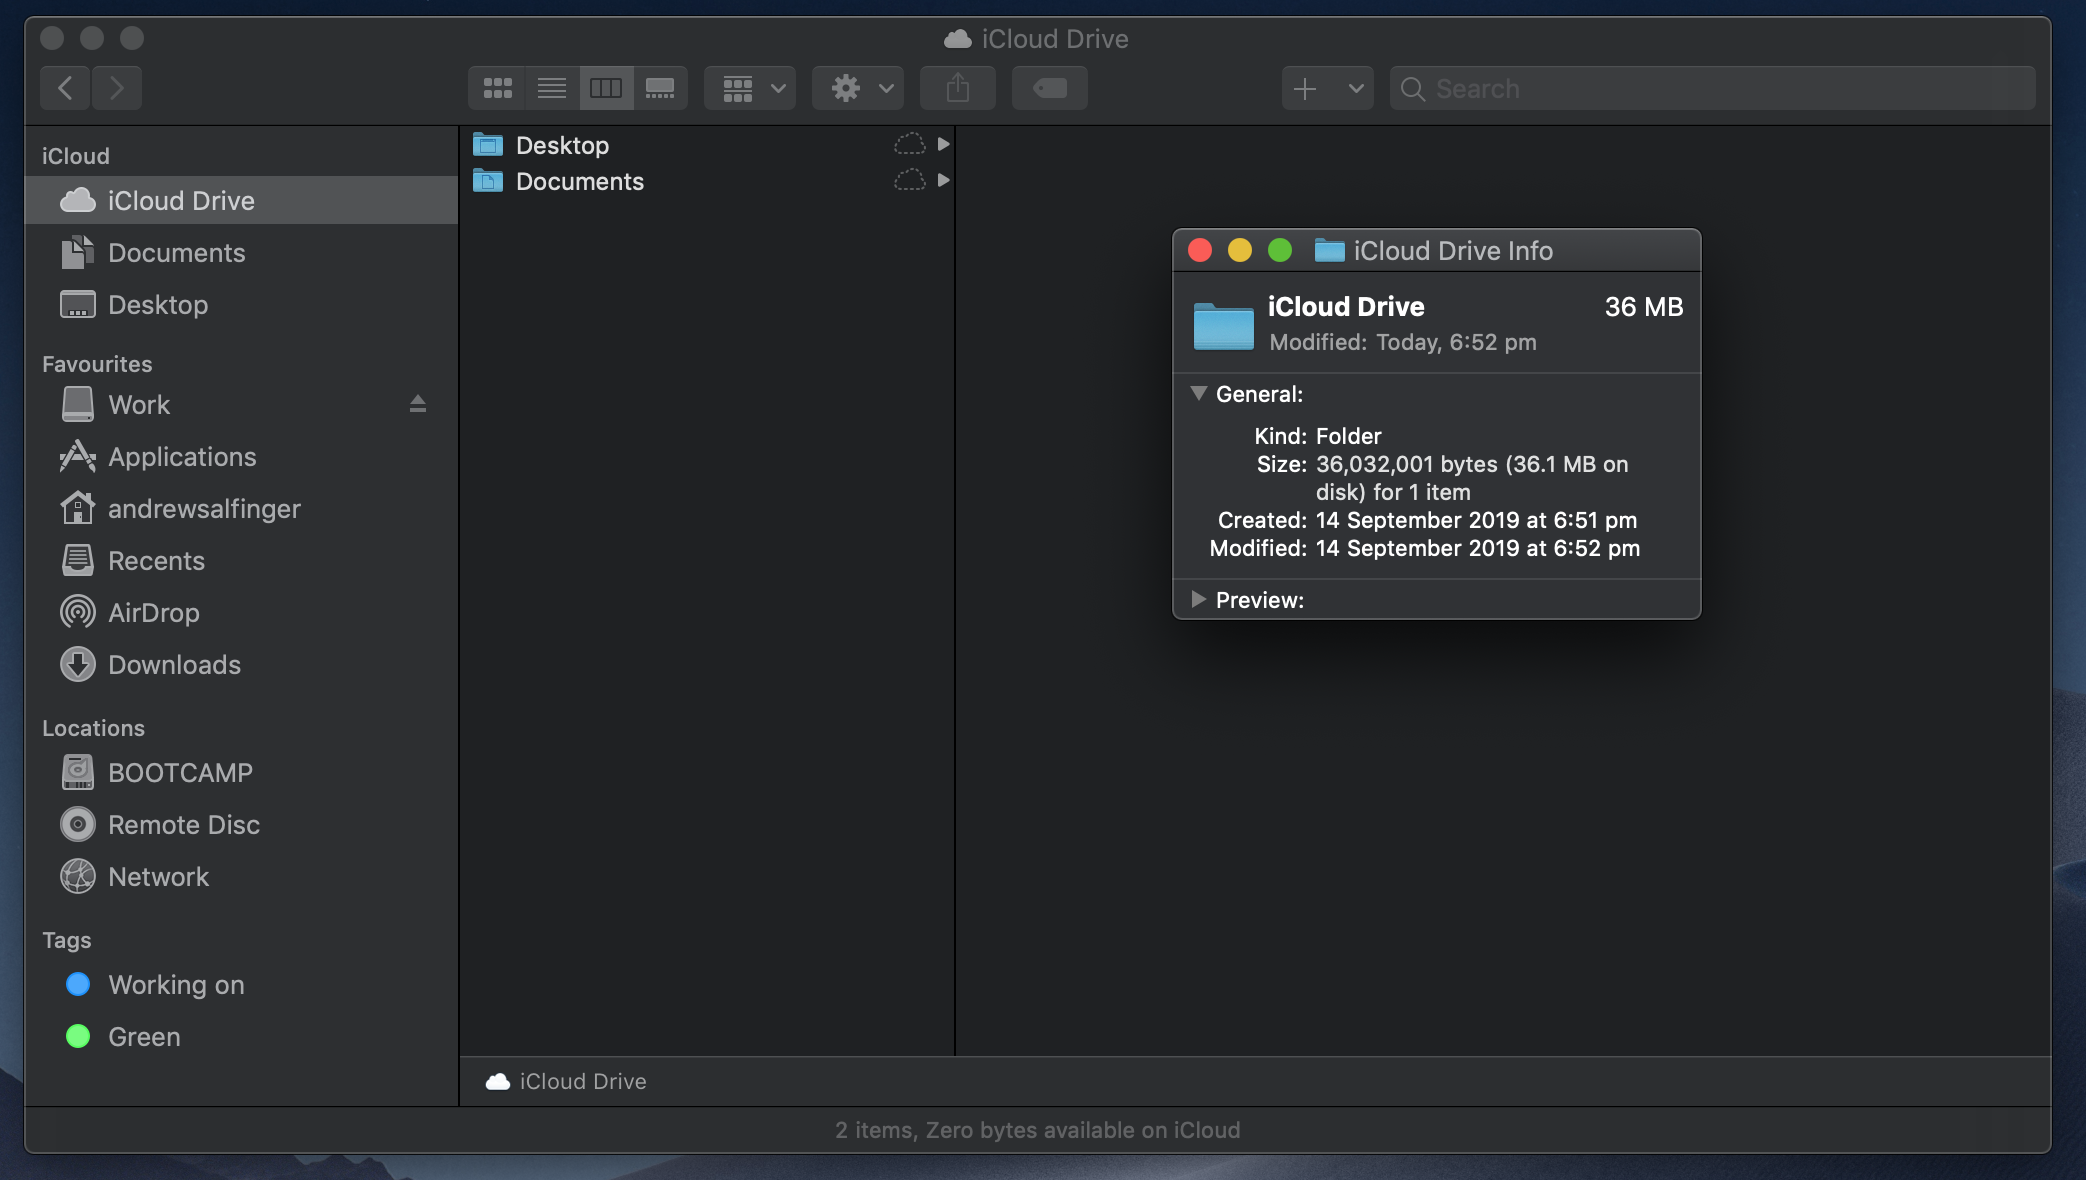Select the blue Working on tag

point(241,984)
